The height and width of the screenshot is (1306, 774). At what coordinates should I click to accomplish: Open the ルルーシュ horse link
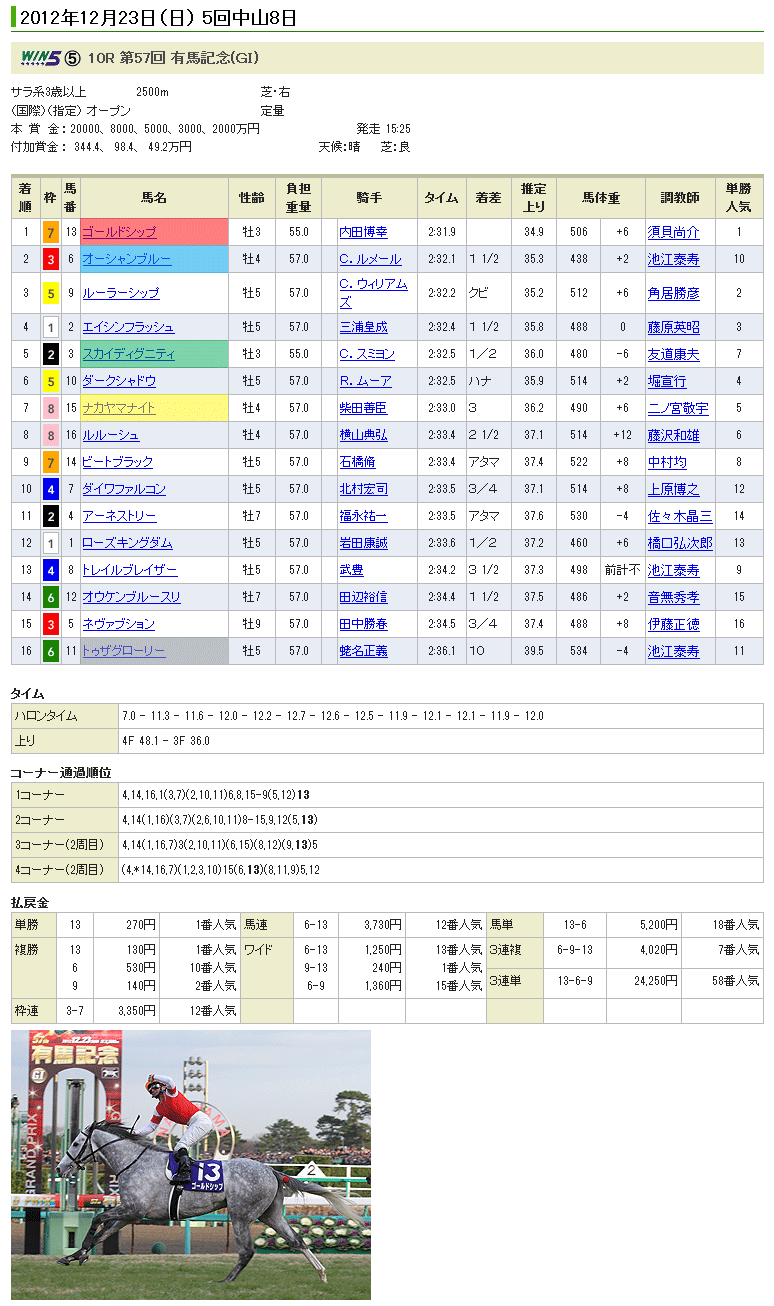click(x=111, y=435)
